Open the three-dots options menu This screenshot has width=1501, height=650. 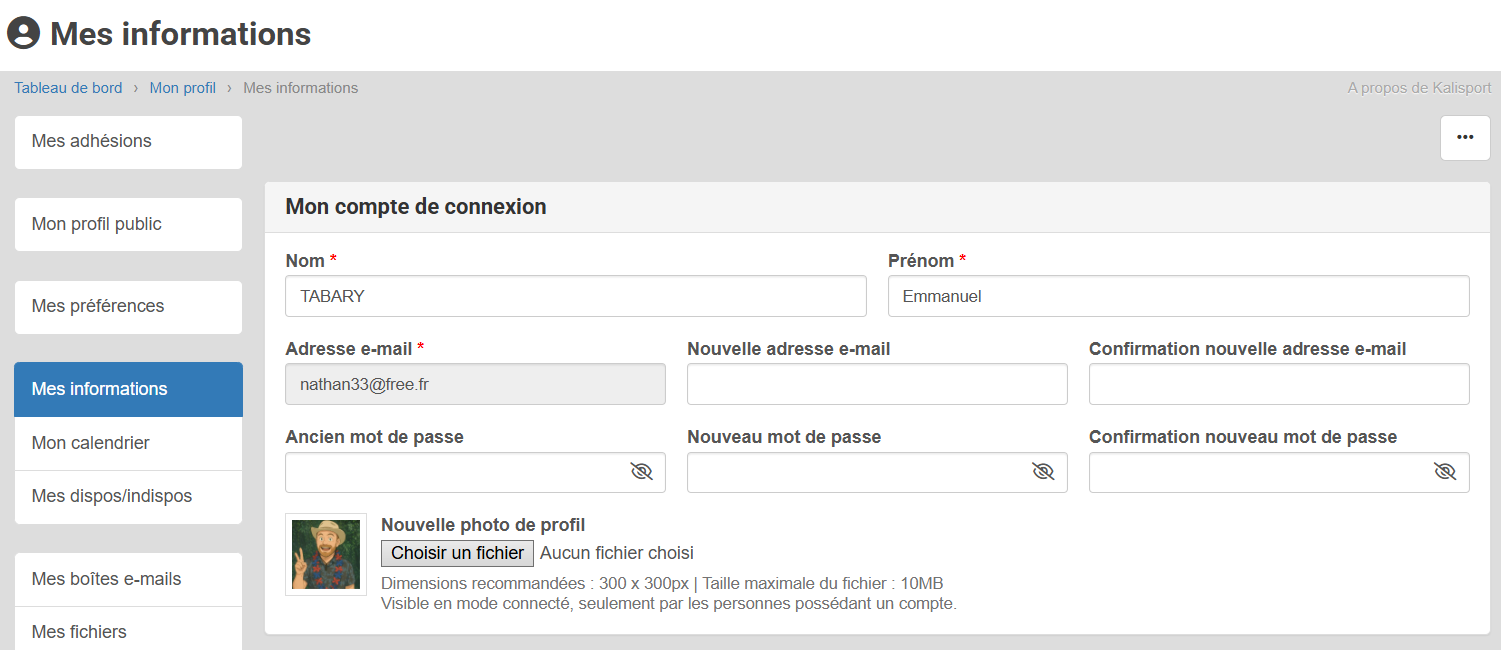(x=1465, y=138)
